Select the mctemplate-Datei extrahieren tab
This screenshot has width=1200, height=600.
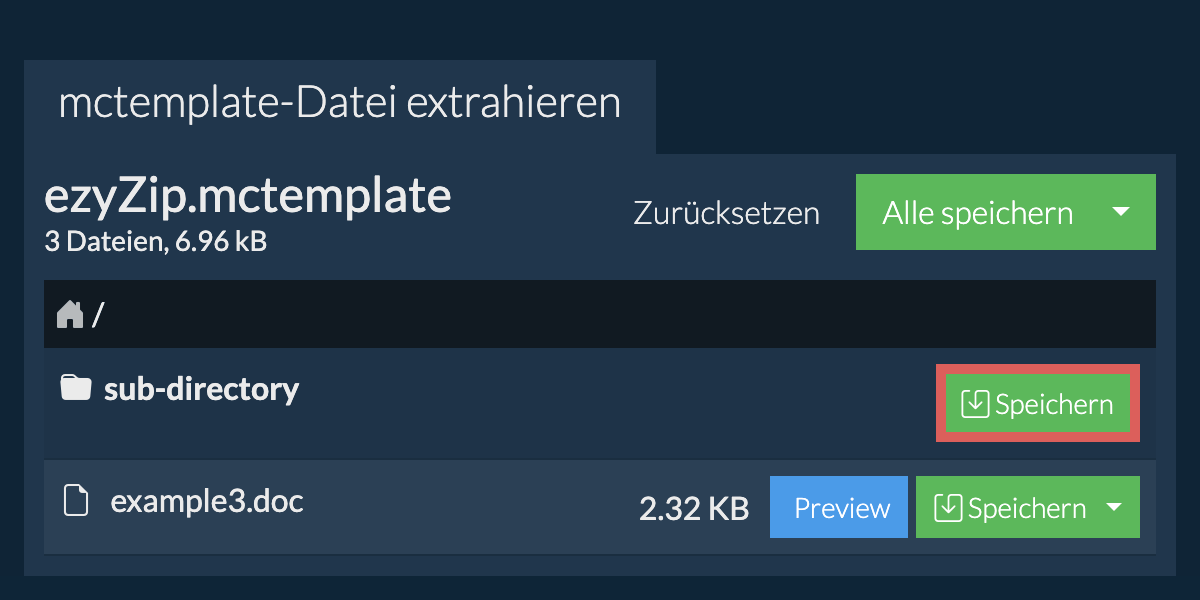[339, 104]
